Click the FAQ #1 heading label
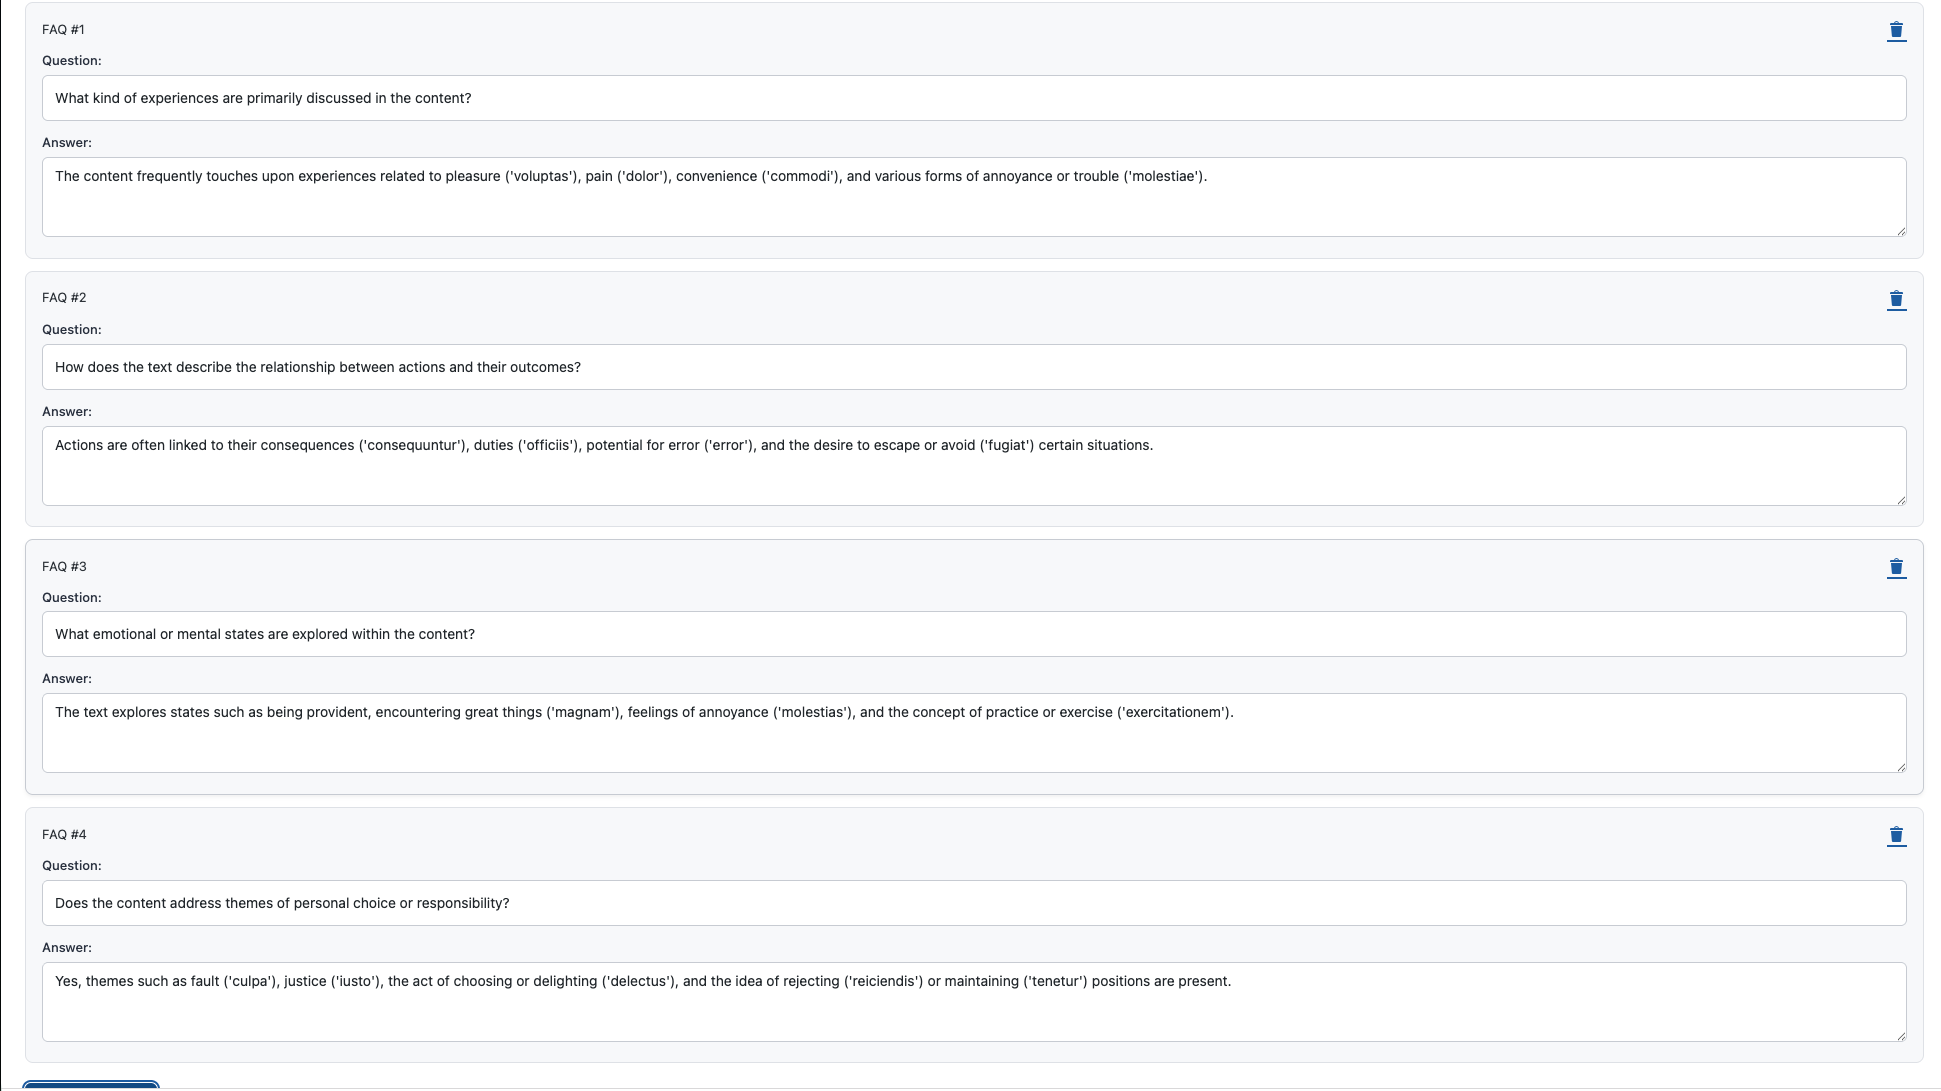This screenshot has height=1091, width=1941. click(63, 29)
